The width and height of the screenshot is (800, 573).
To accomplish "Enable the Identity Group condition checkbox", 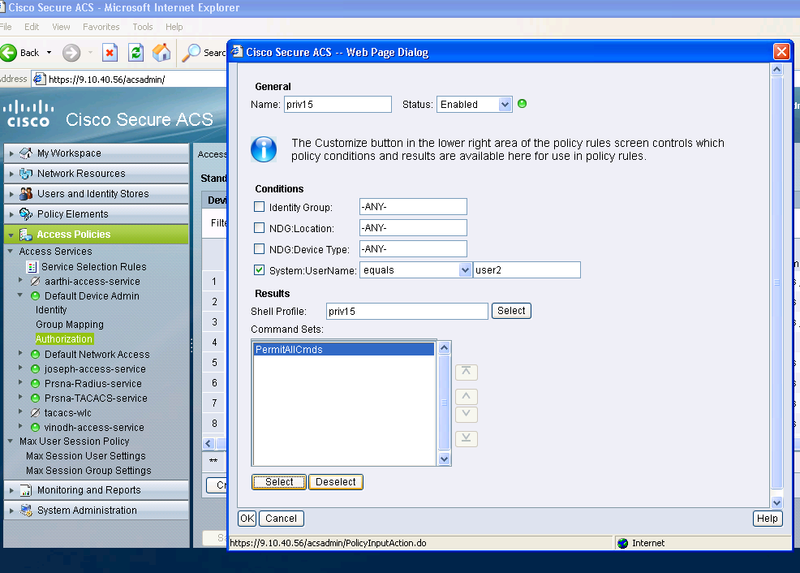I will [x=260, y=207].
